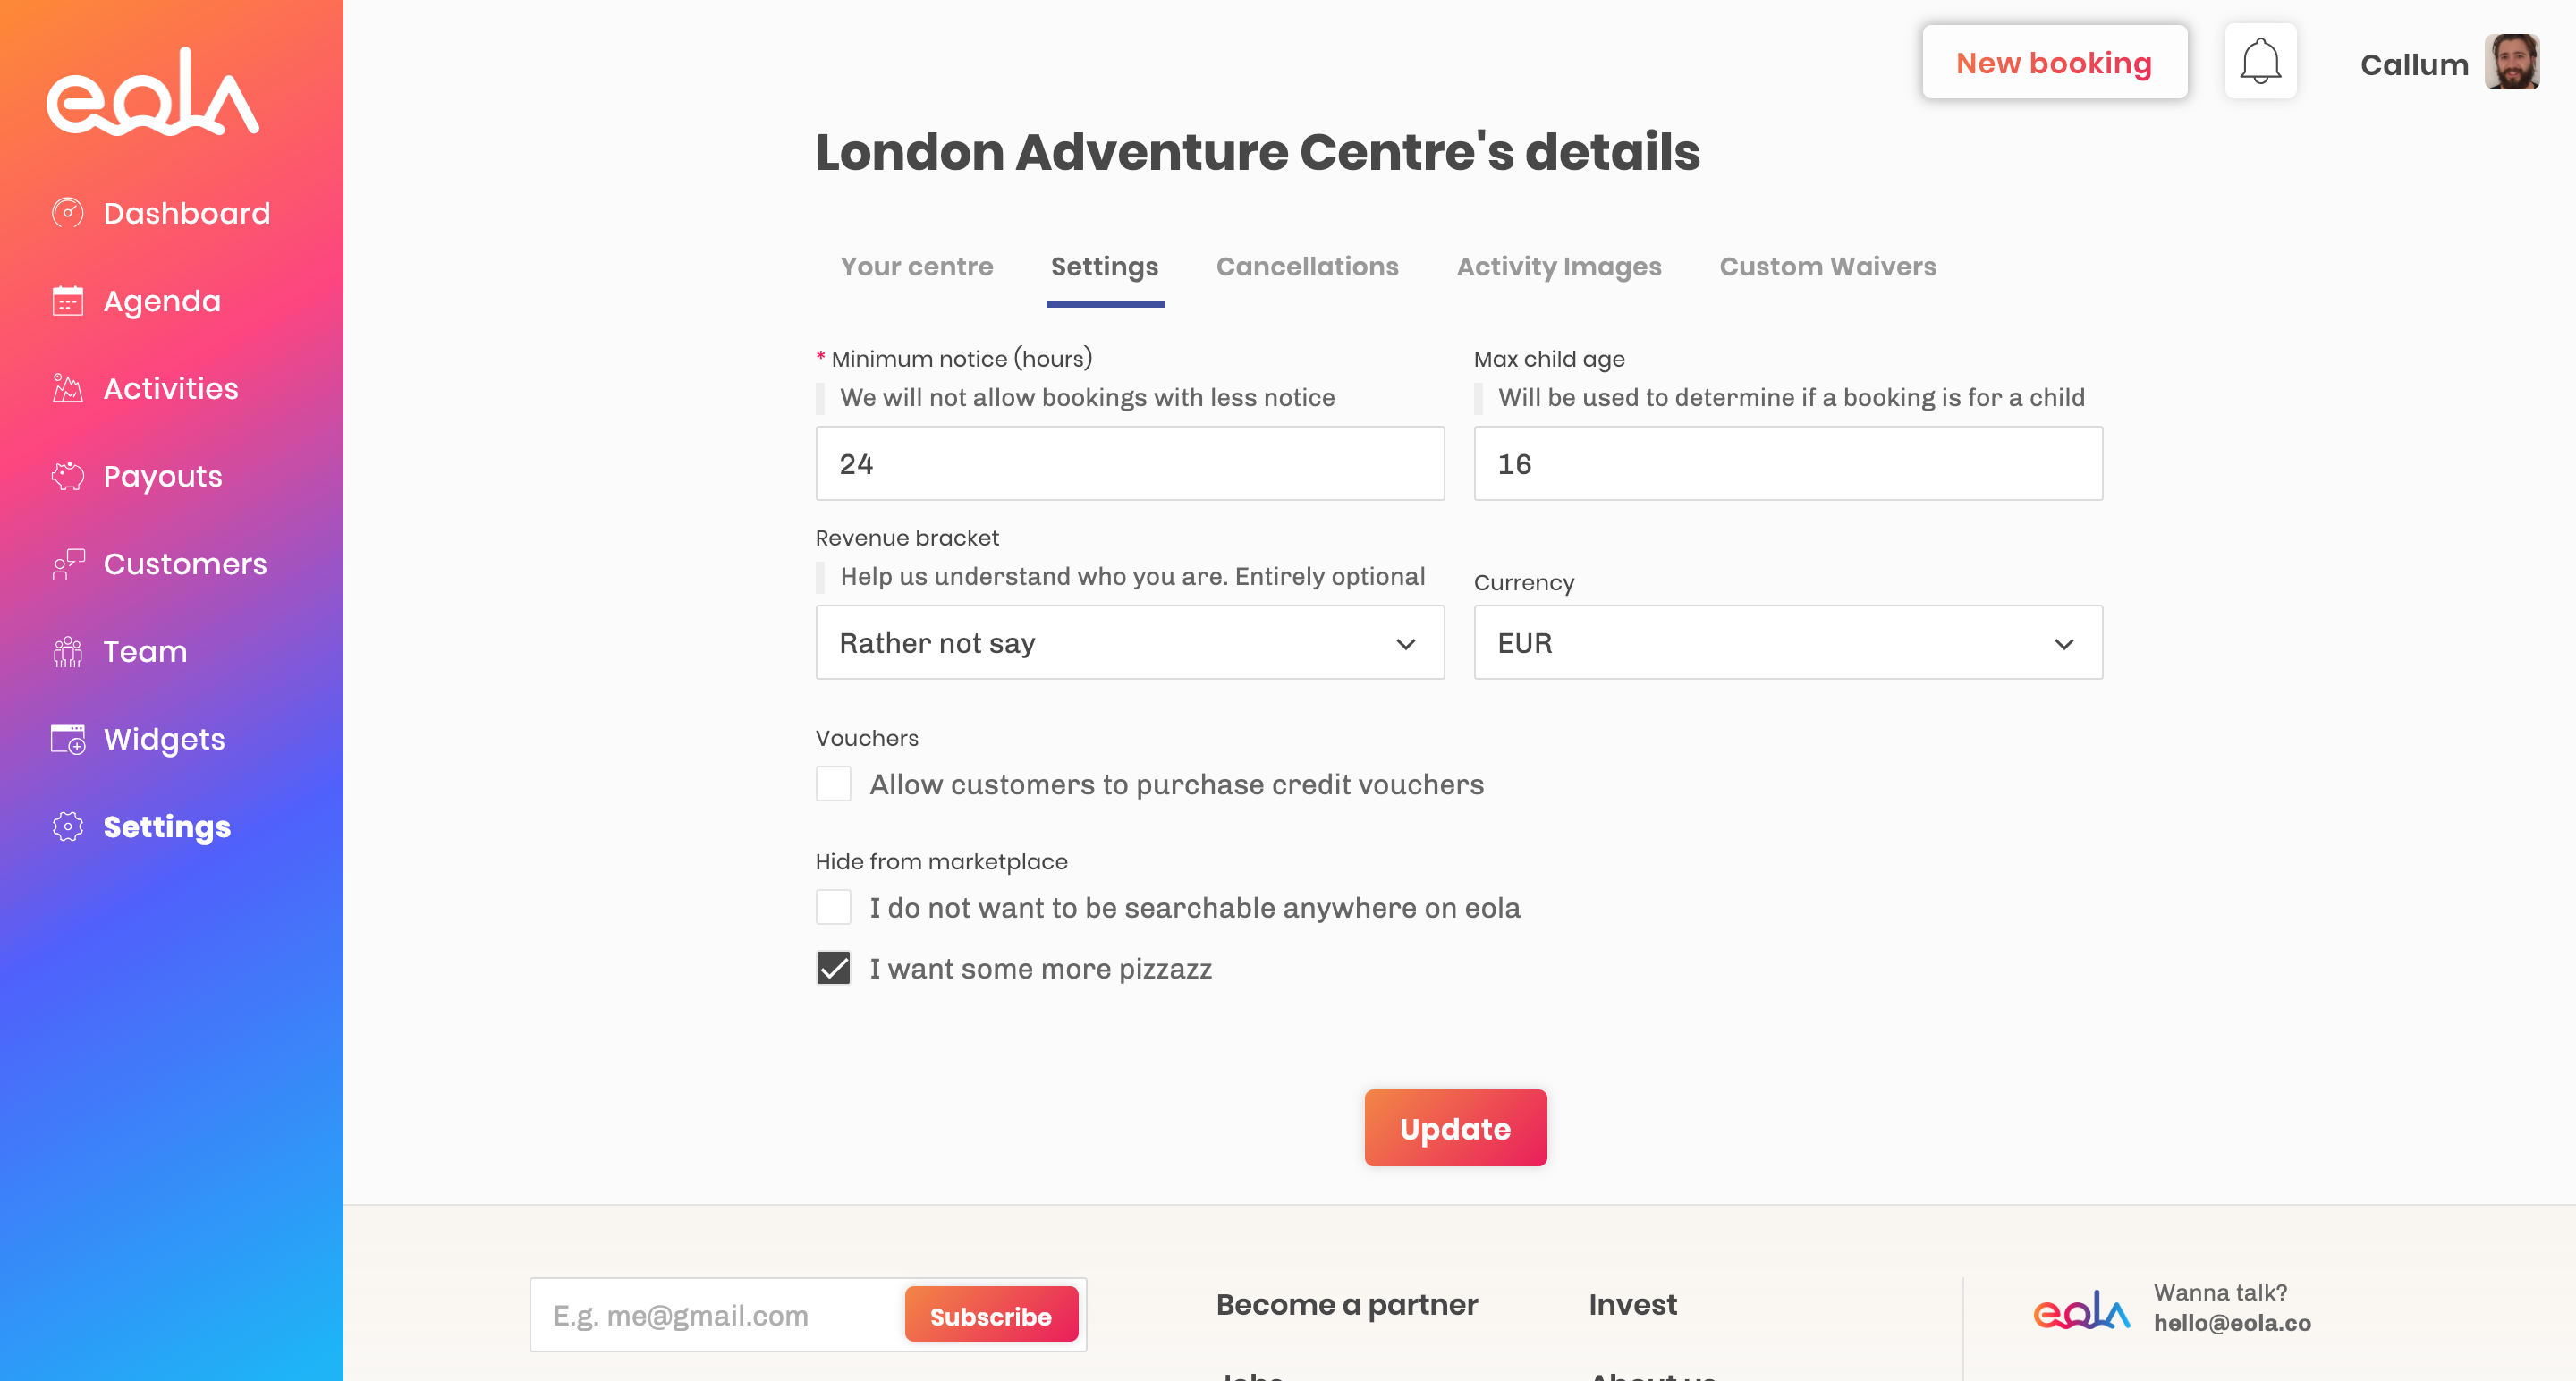Click the Update button
2576x1381 pixels.
[x=1455, y=1128]
